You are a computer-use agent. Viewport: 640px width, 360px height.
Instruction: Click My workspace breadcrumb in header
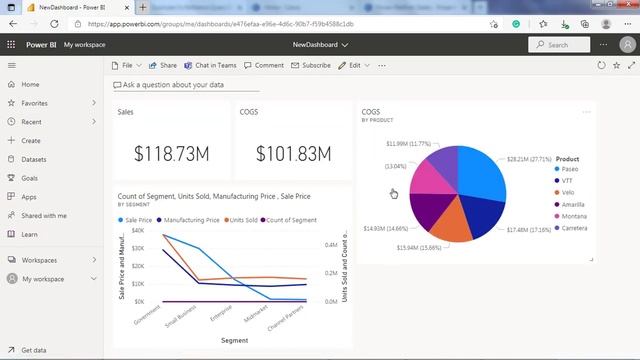coord(84,44)
